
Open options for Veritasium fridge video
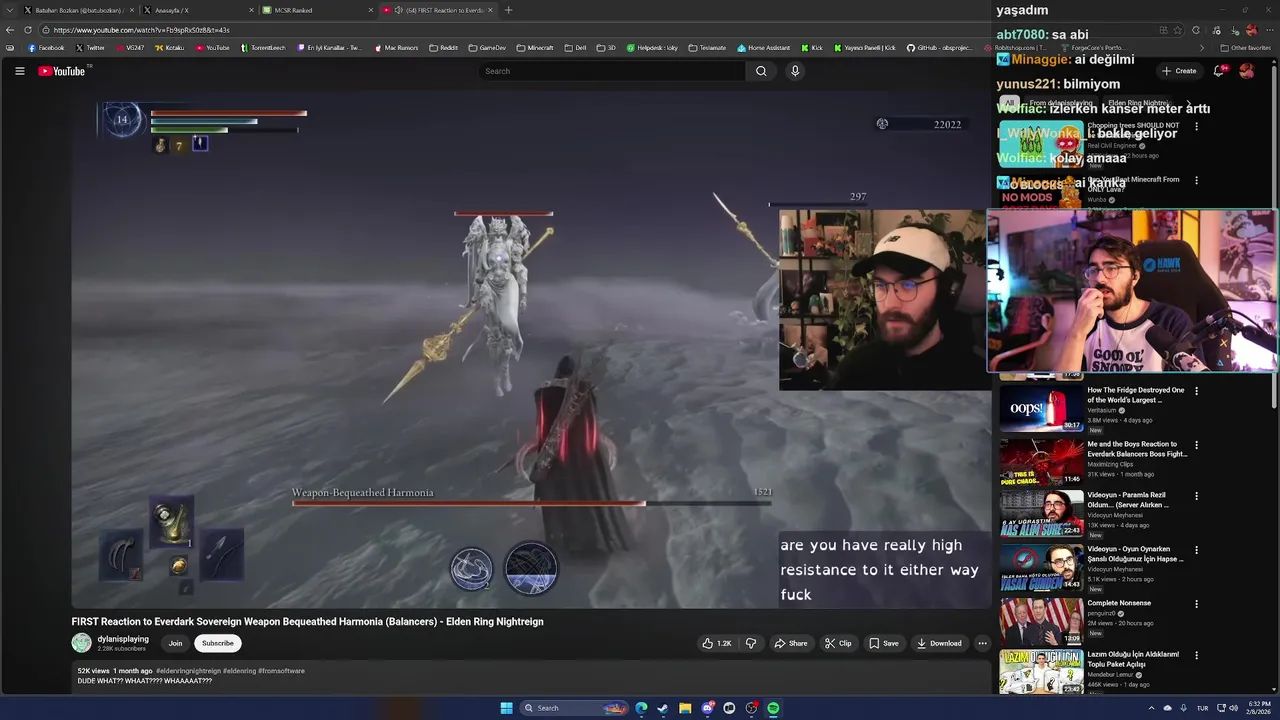1196,391
